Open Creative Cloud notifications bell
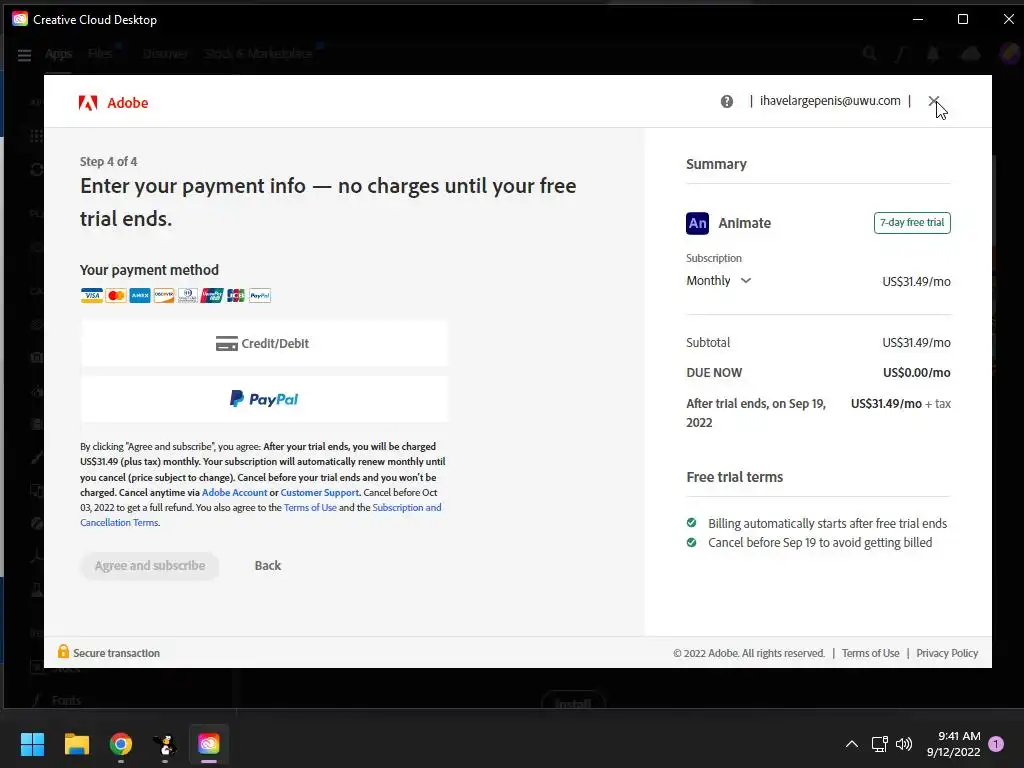Image resolution: width=1024 pixels, height=768 pixels. pos(933,54)
